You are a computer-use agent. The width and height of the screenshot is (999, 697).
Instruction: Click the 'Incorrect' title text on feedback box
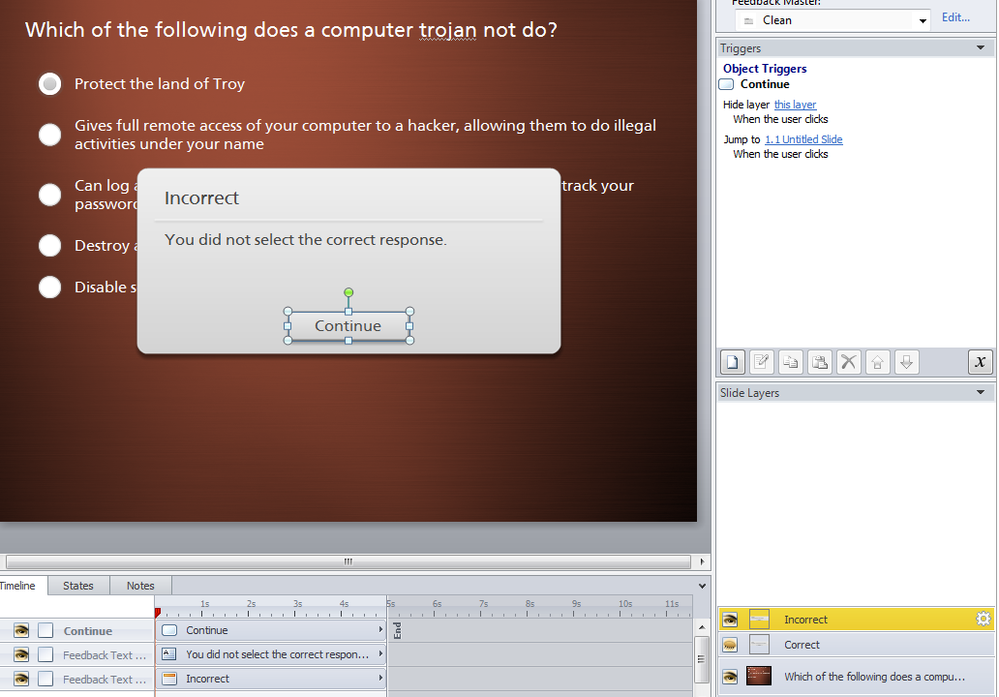(x=201, y=198)
